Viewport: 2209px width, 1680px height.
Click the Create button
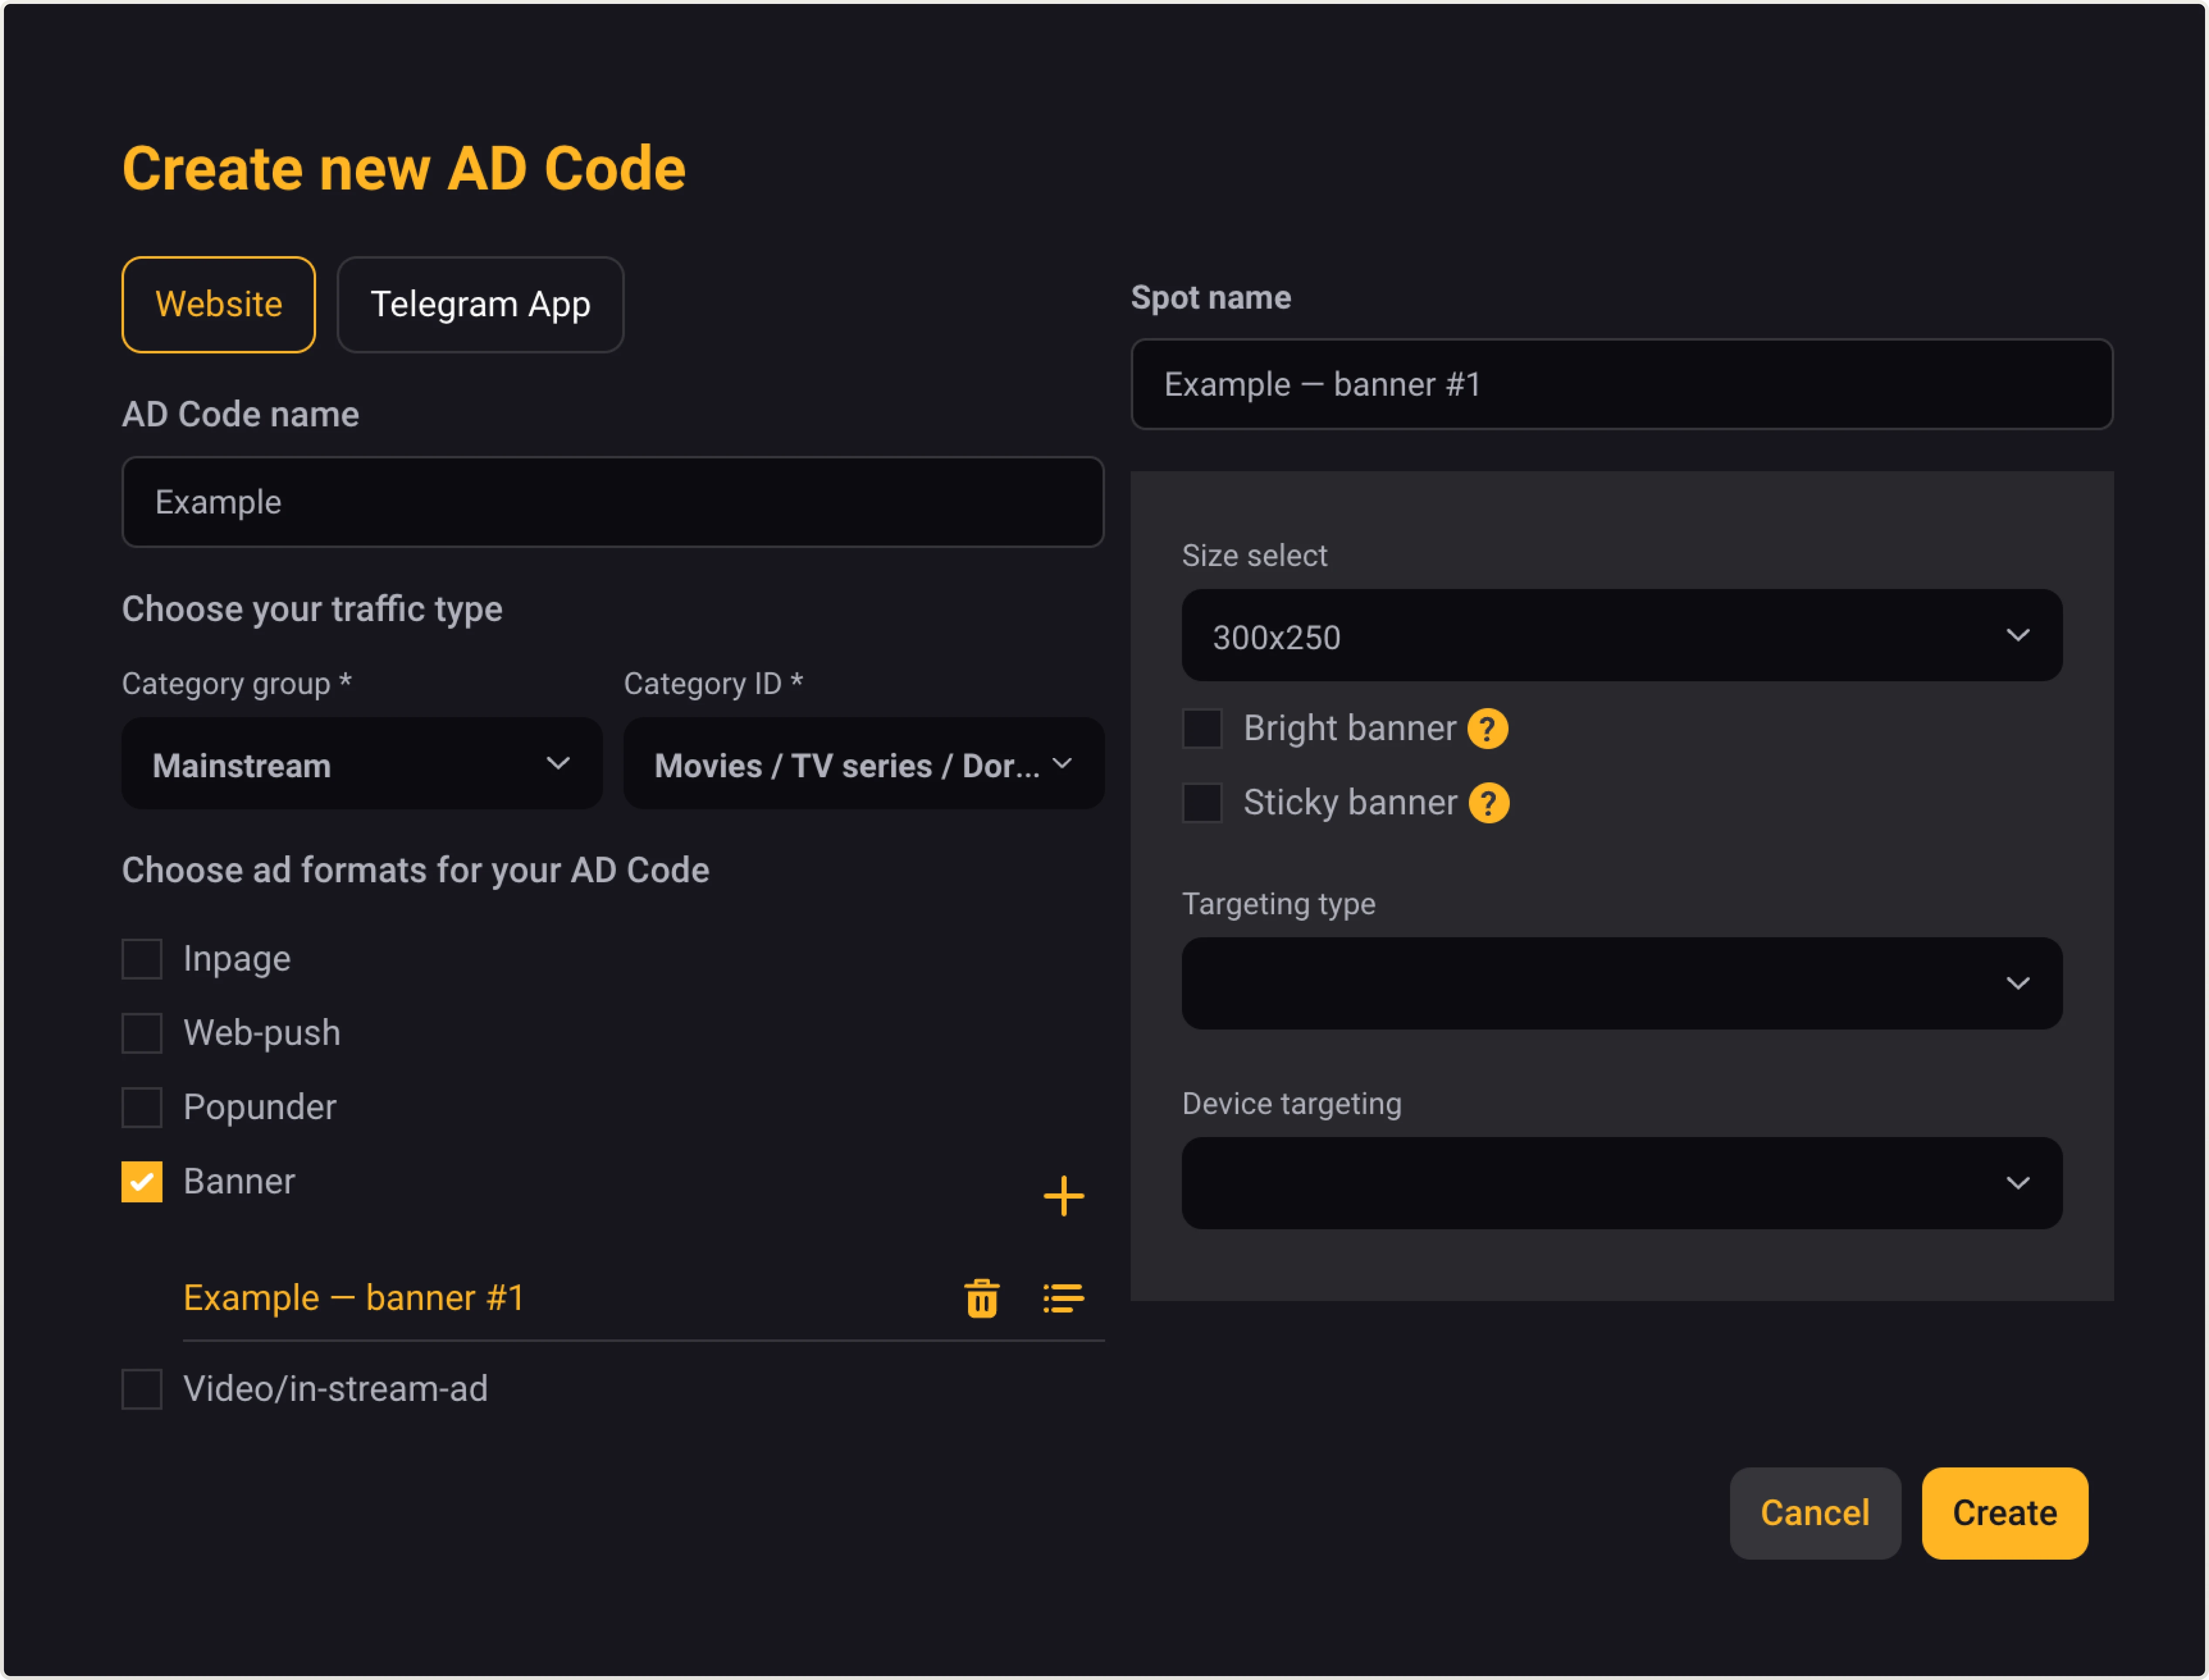[2004, 1513]
